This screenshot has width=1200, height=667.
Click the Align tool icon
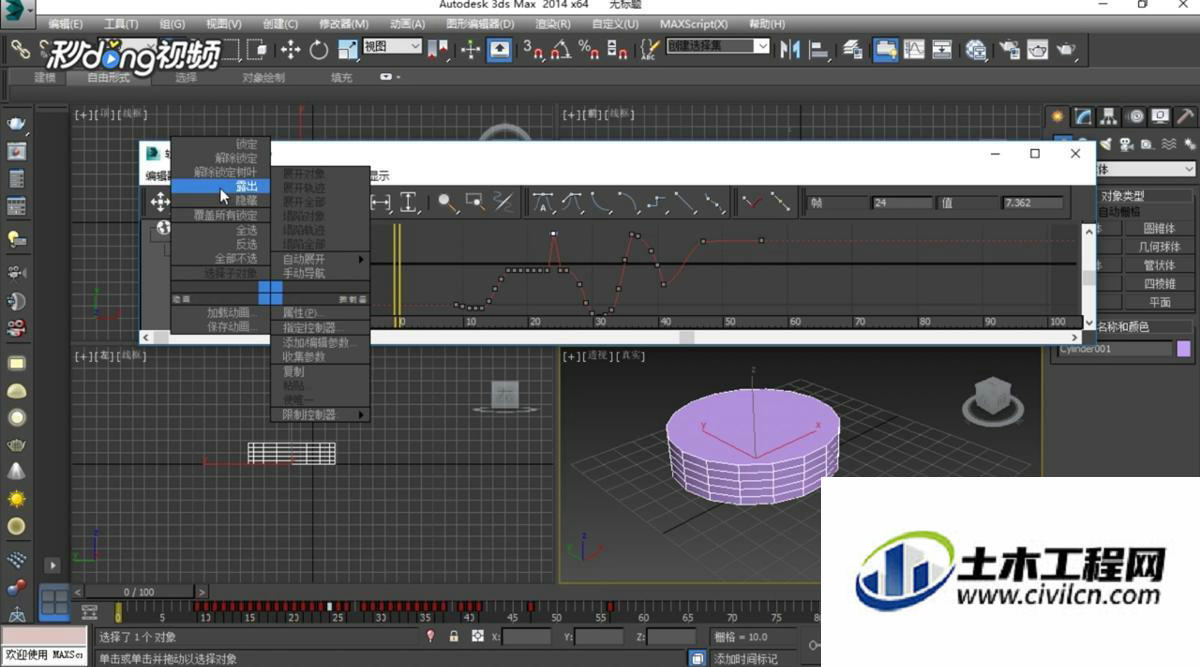point(819,48)
